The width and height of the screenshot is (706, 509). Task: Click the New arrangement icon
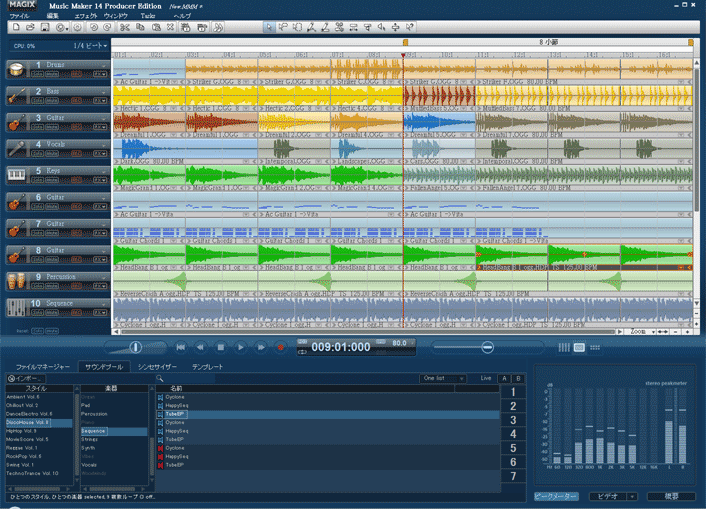pyautogui.click(x=16, y=27)
